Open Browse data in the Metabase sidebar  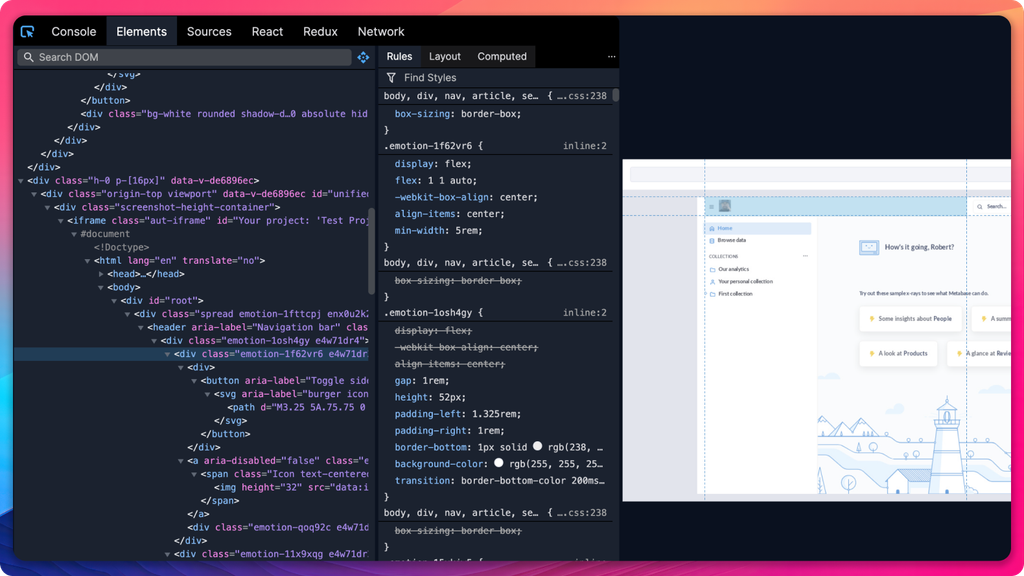(x=731, y=240)
